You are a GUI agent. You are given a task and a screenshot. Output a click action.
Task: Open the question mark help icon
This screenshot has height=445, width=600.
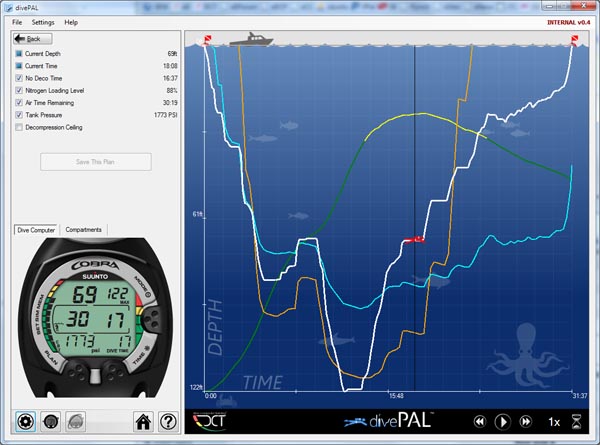tap(168, 422)
